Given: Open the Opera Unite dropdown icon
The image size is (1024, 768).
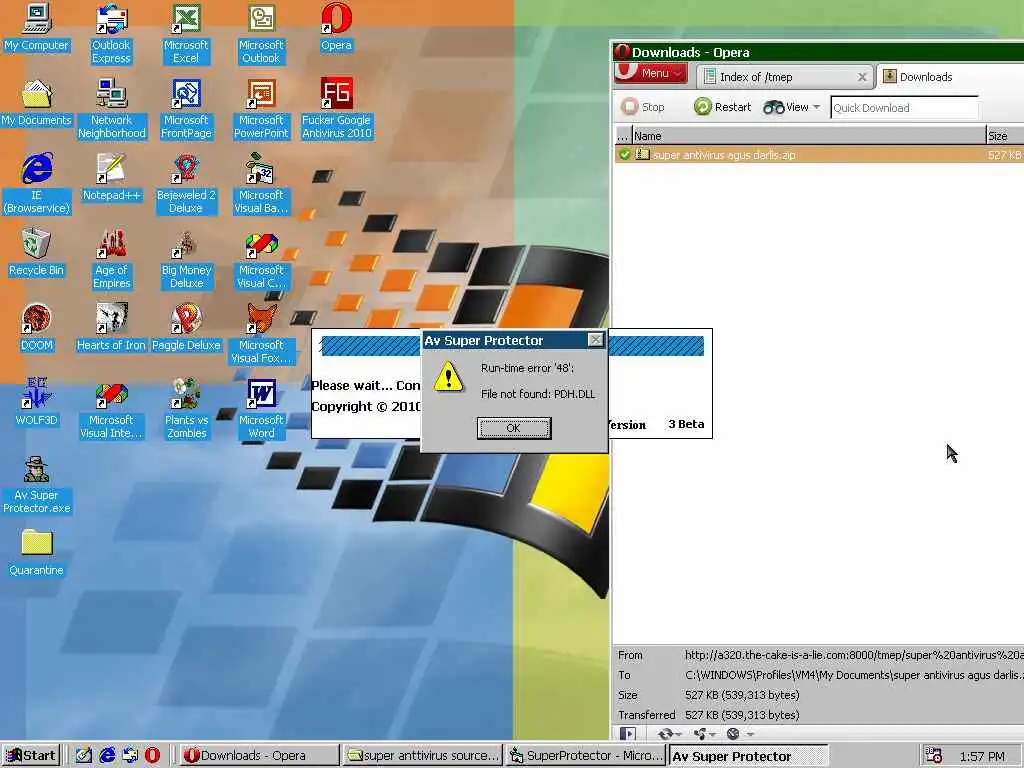Looking at the screenshot, I should (x=703, y=733).
